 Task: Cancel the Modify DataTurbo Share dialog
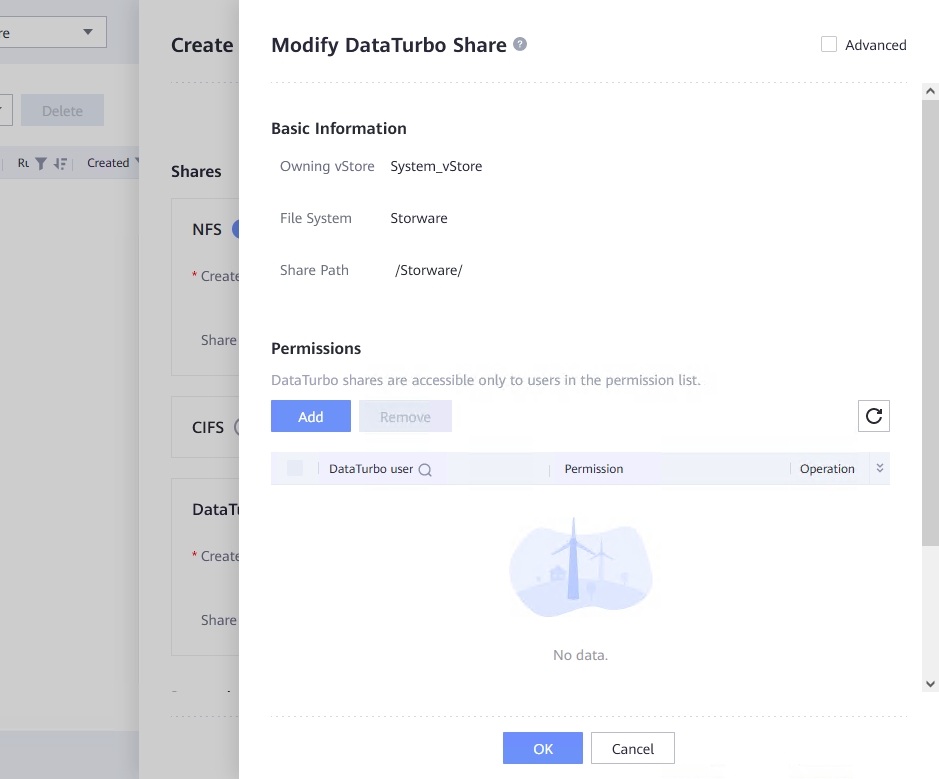[x=632, y=748]
